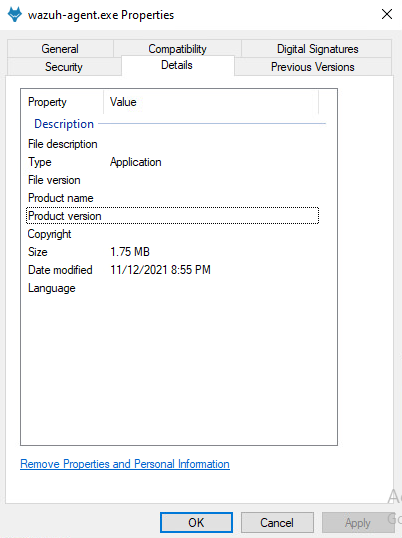Screen dimensions: 402x538
Task: Select the Date modified row
Action: coord(173,270)
